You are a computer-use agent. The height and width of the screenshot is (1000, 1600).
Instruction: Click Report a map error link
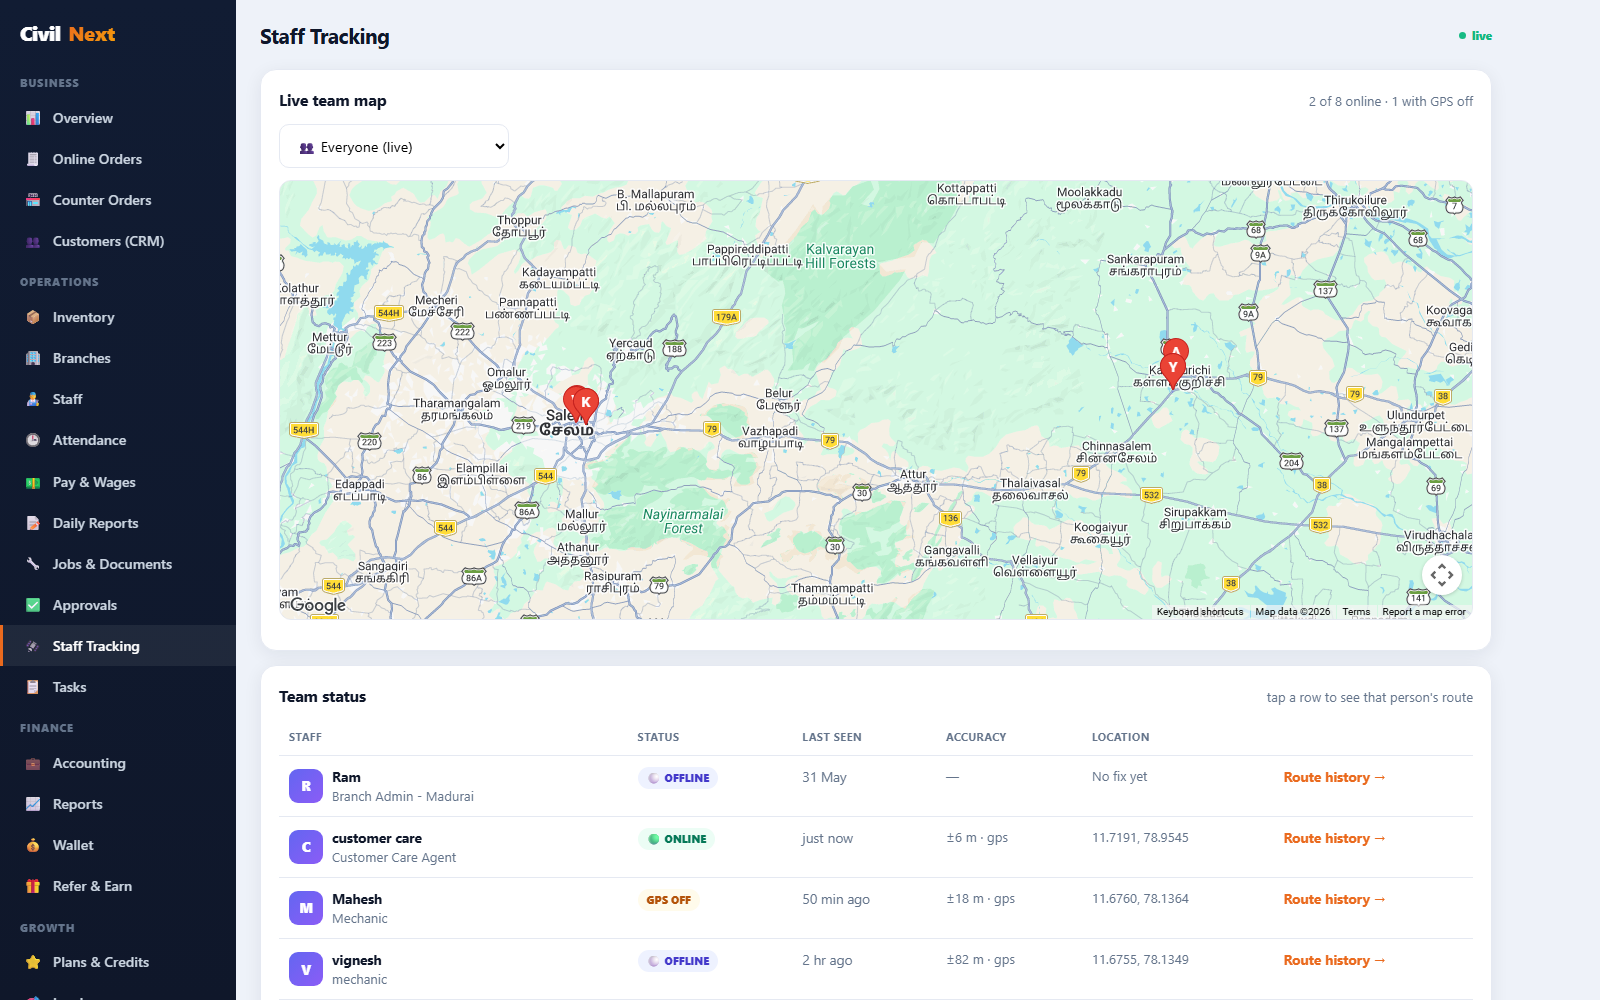click(x=1424, y=612)
